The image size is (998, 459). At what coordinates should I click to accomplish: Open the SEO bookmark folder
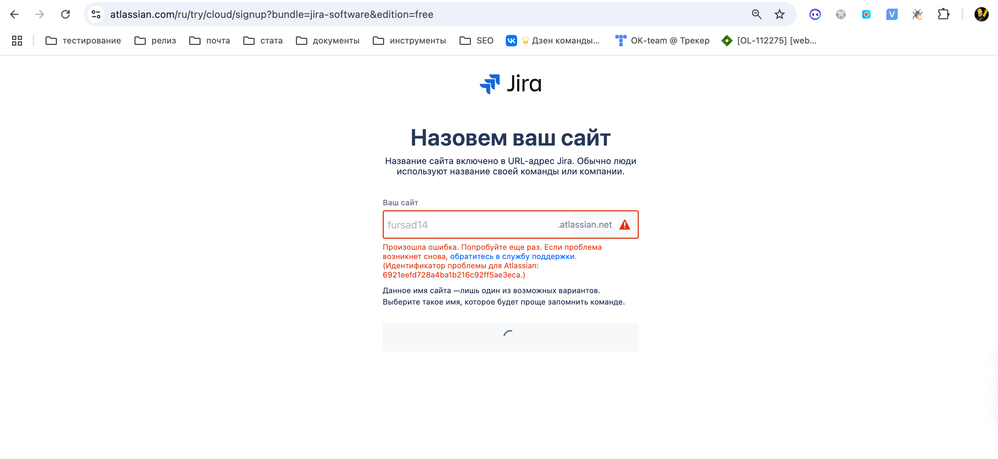click(477, 40)
